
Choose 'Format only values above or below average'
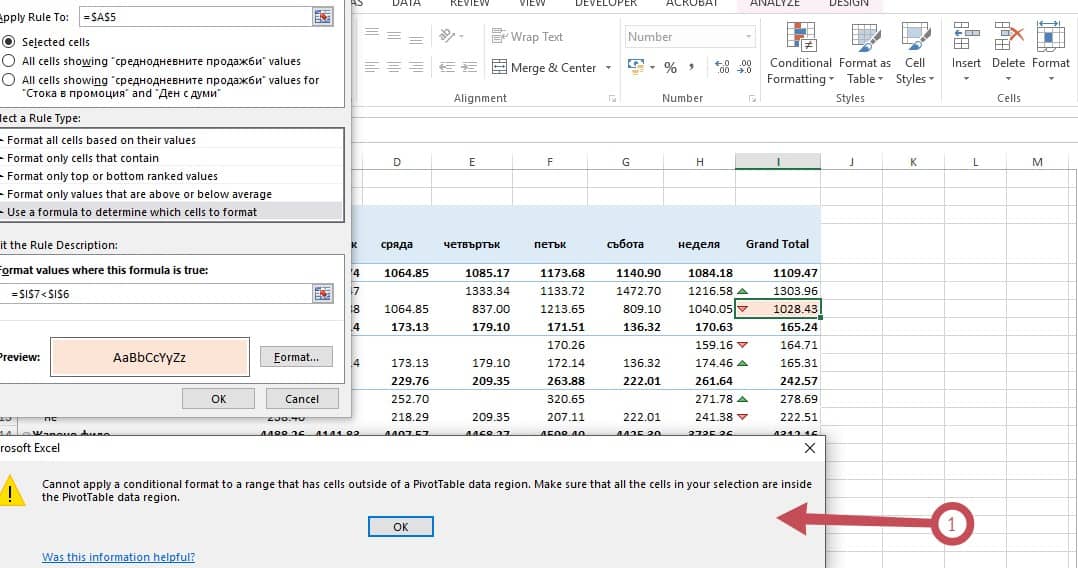pyautogui.click(x=171, y=194)
